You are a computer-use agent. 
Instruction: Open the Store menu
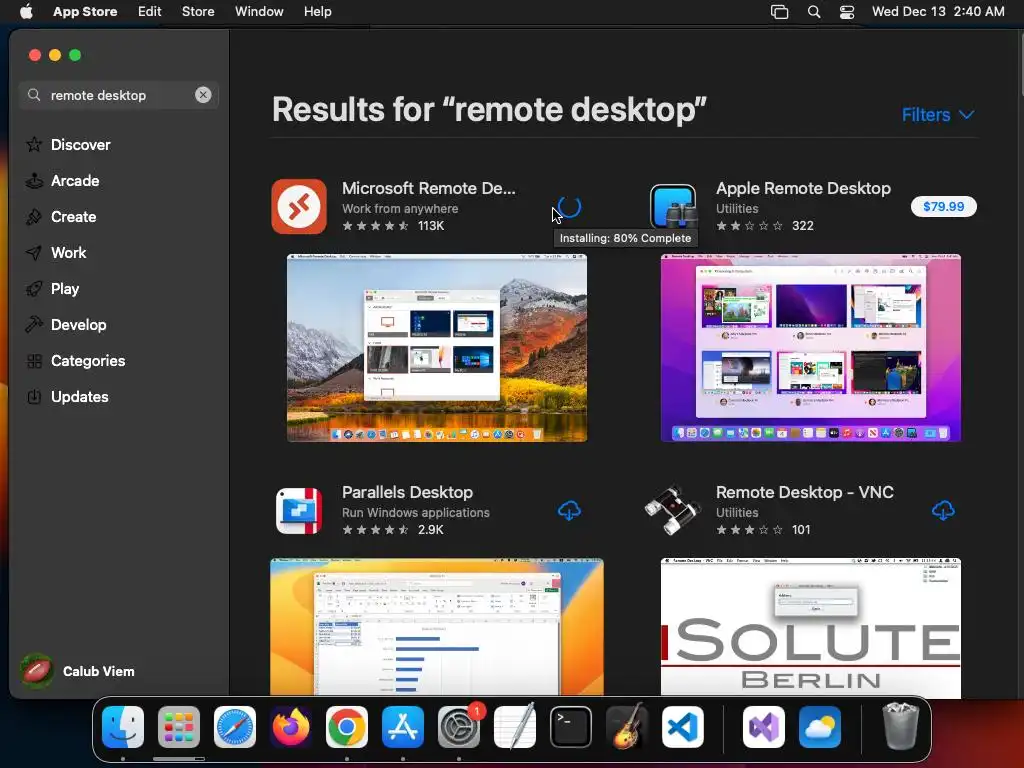pyautogui.click(x=198, y=12)
